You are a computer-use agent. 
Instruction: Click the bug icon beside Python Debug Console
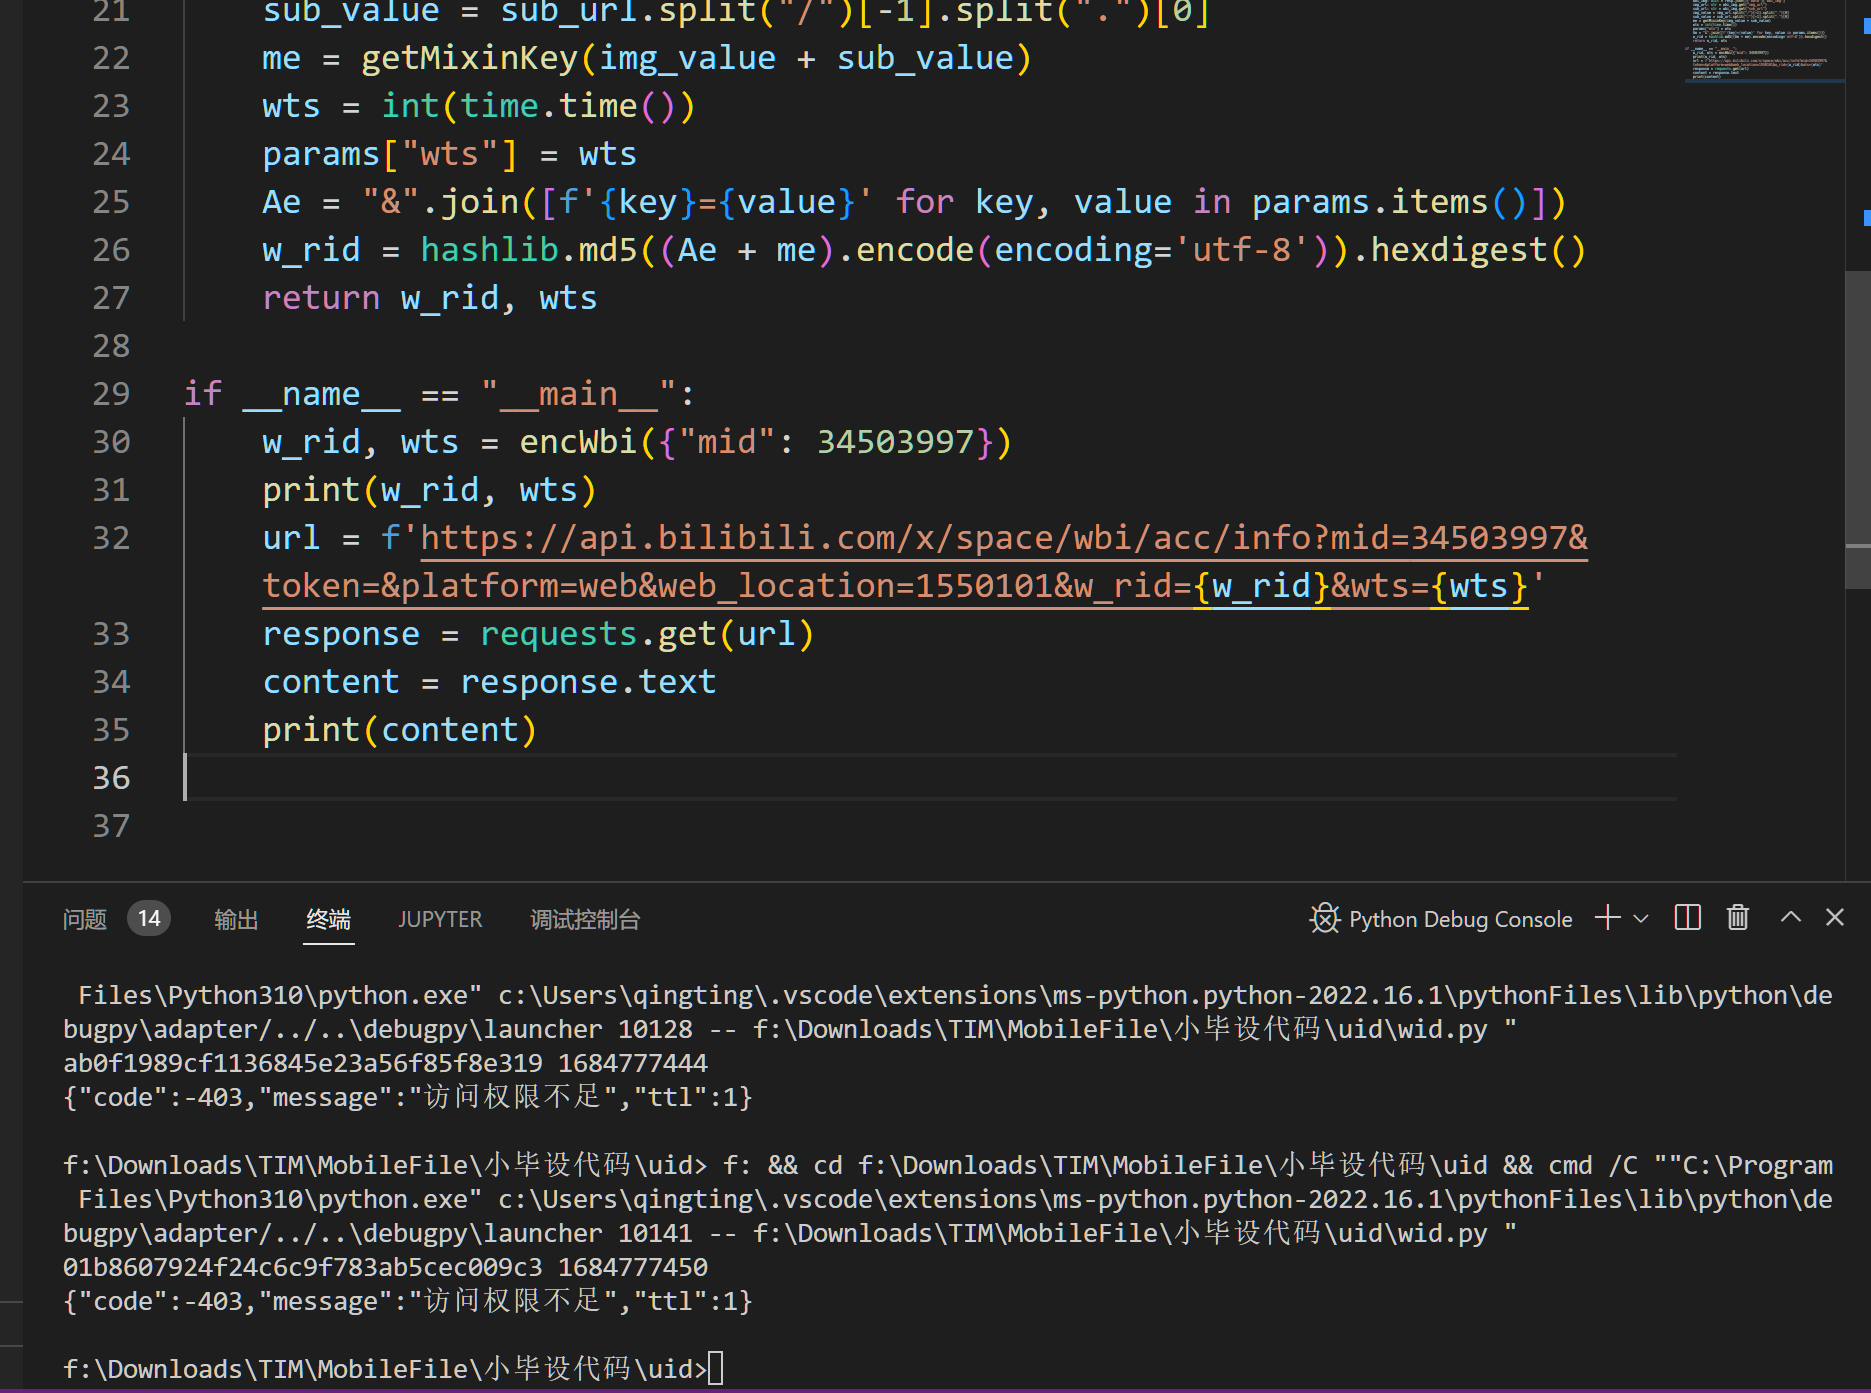(x=1324, y=918)
